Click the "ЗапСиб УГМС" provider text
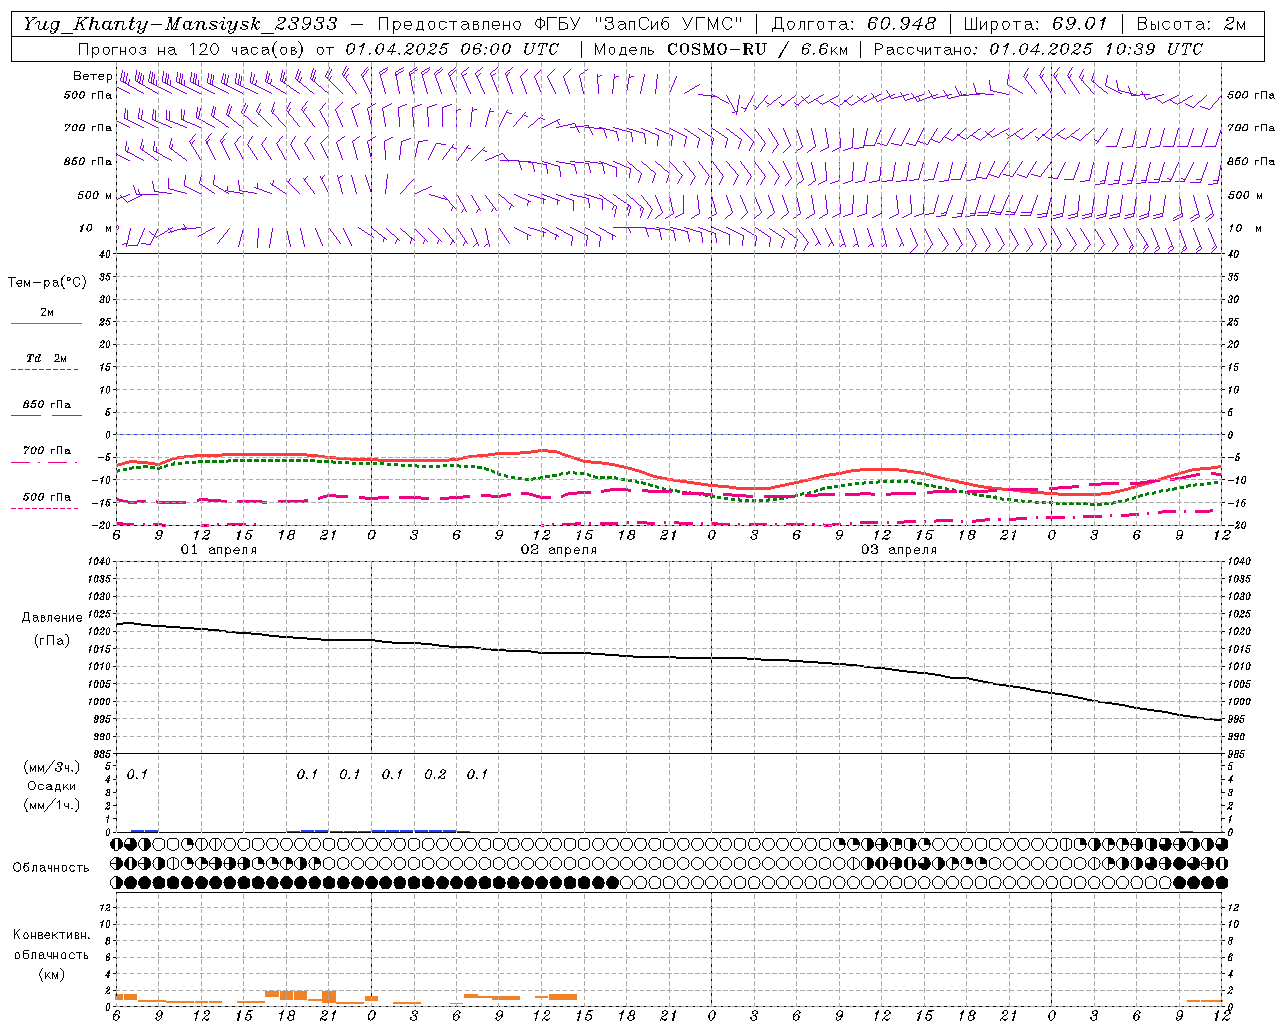 pos(668,24)
